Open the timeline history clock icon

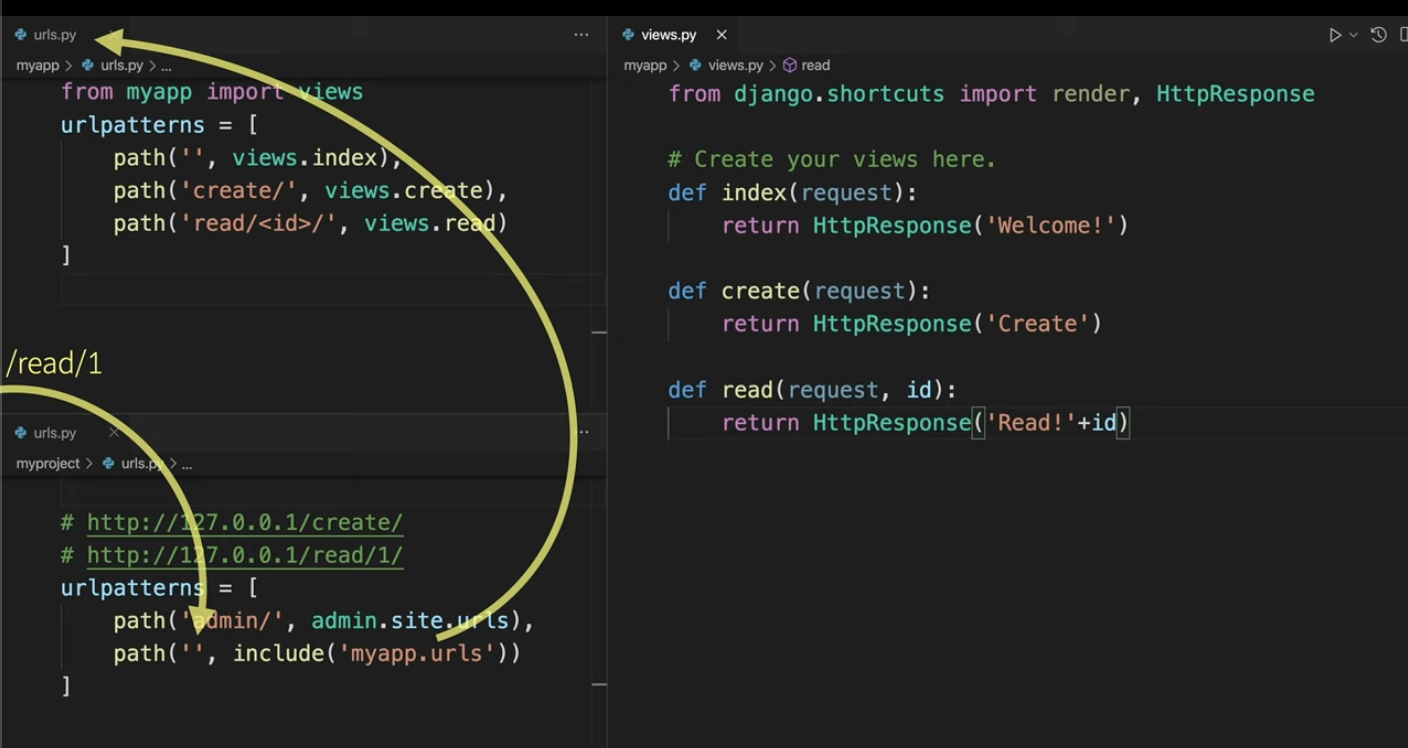(1379, 35)
